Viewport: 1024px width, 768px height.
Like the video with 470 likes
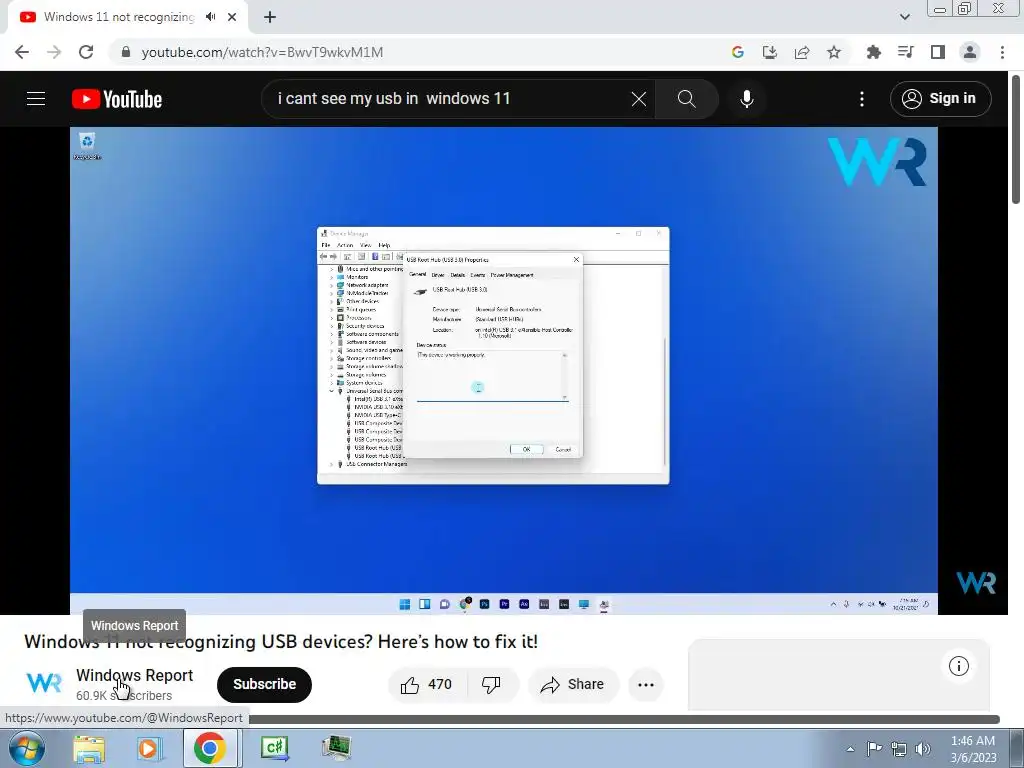point(426,684)
